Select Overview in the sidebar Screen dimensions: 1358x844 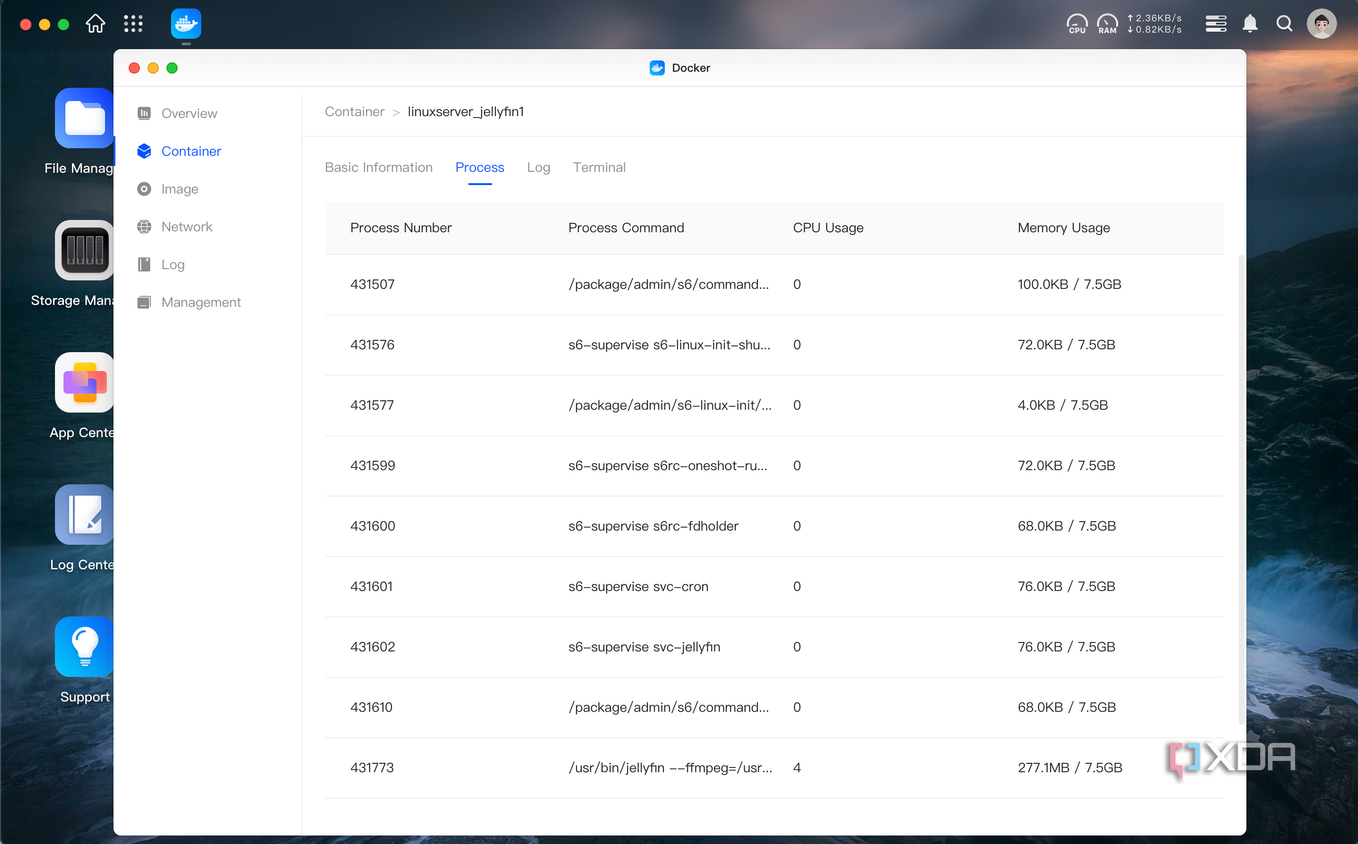[189, 113]
